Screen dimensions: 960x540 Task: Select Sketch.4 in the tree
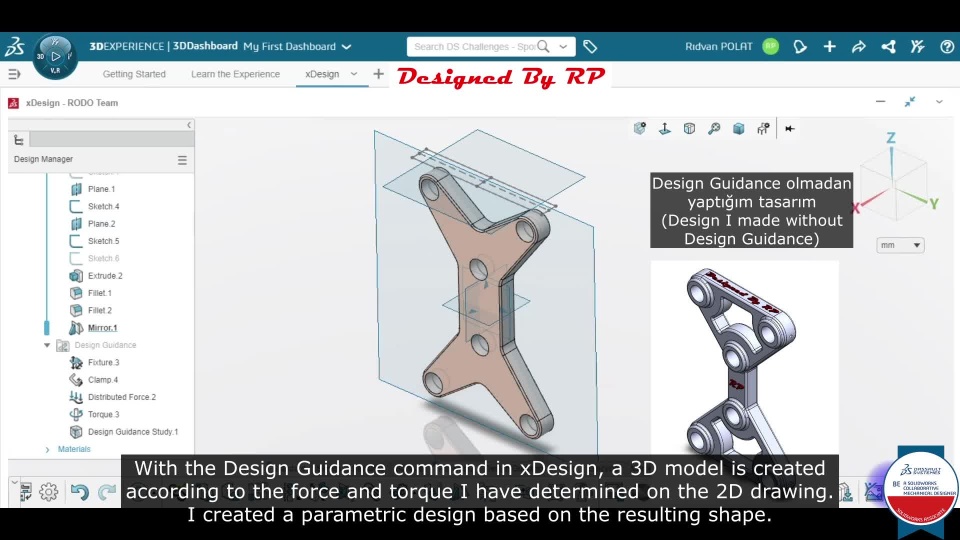(x=103, y=206)
